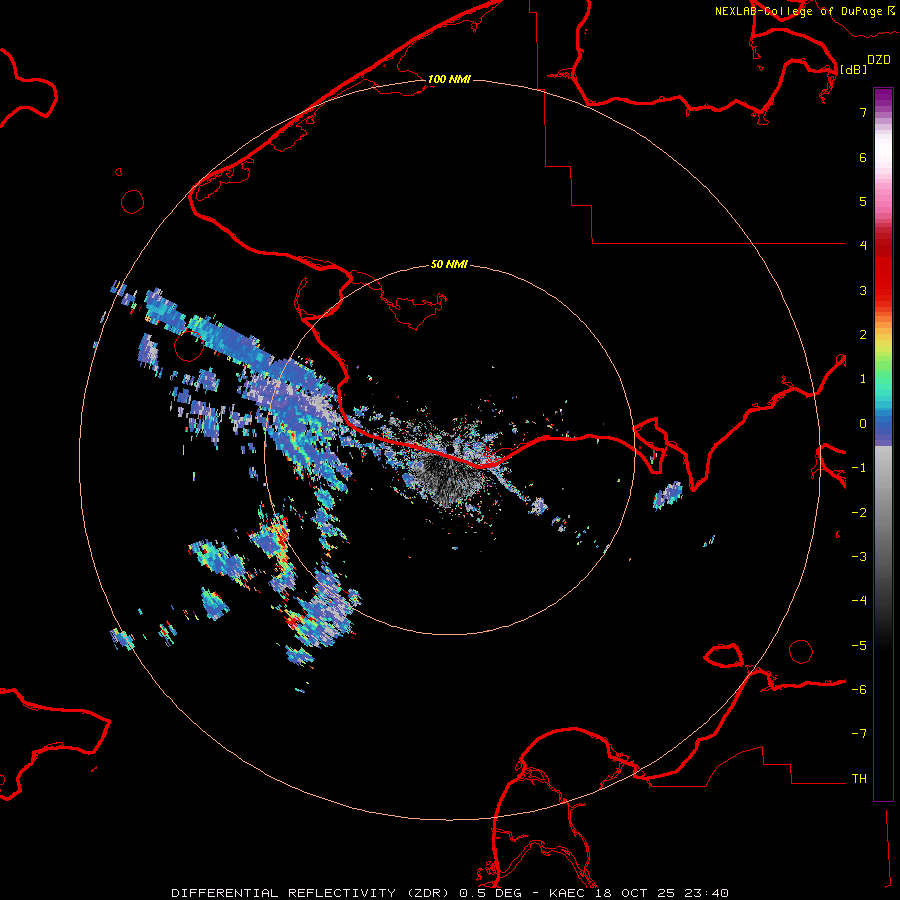Viewport: 900px width, 900px height.
Task: Click the 3 dB tick label
Action: [863, 290]
